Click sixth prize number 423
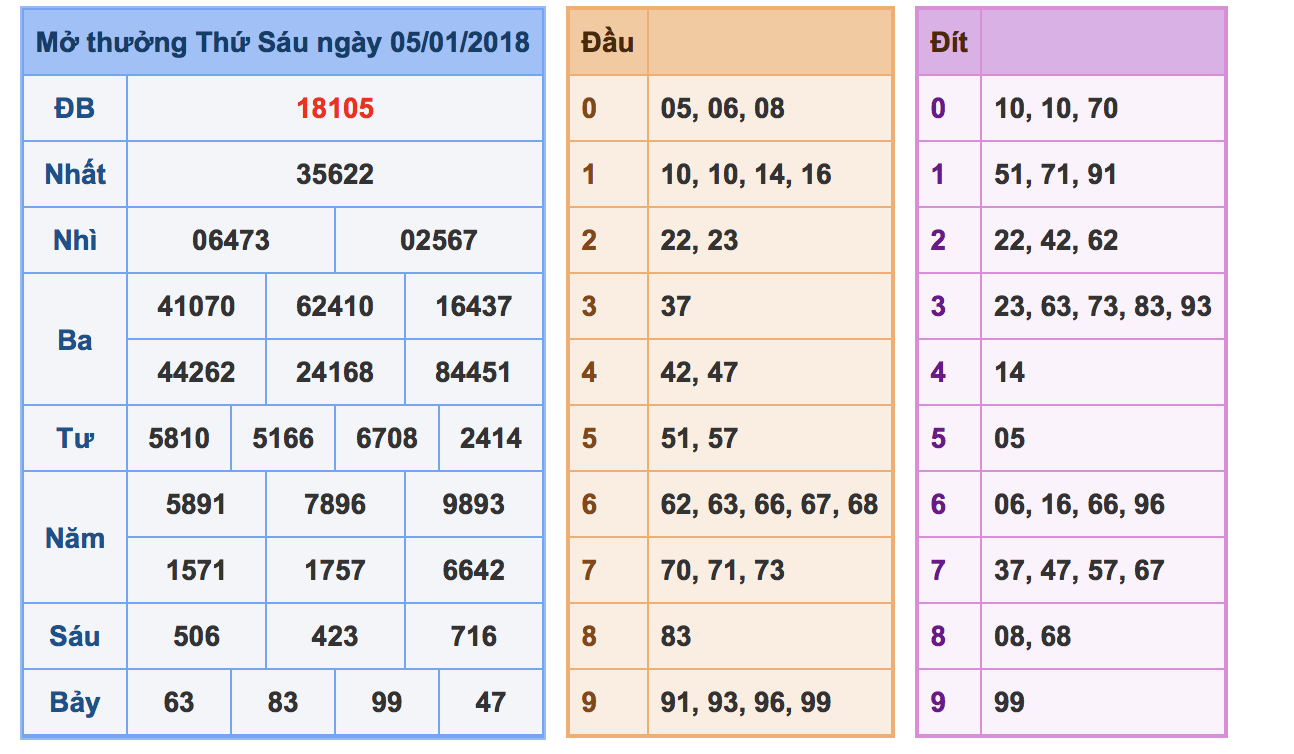 [335, 636]
